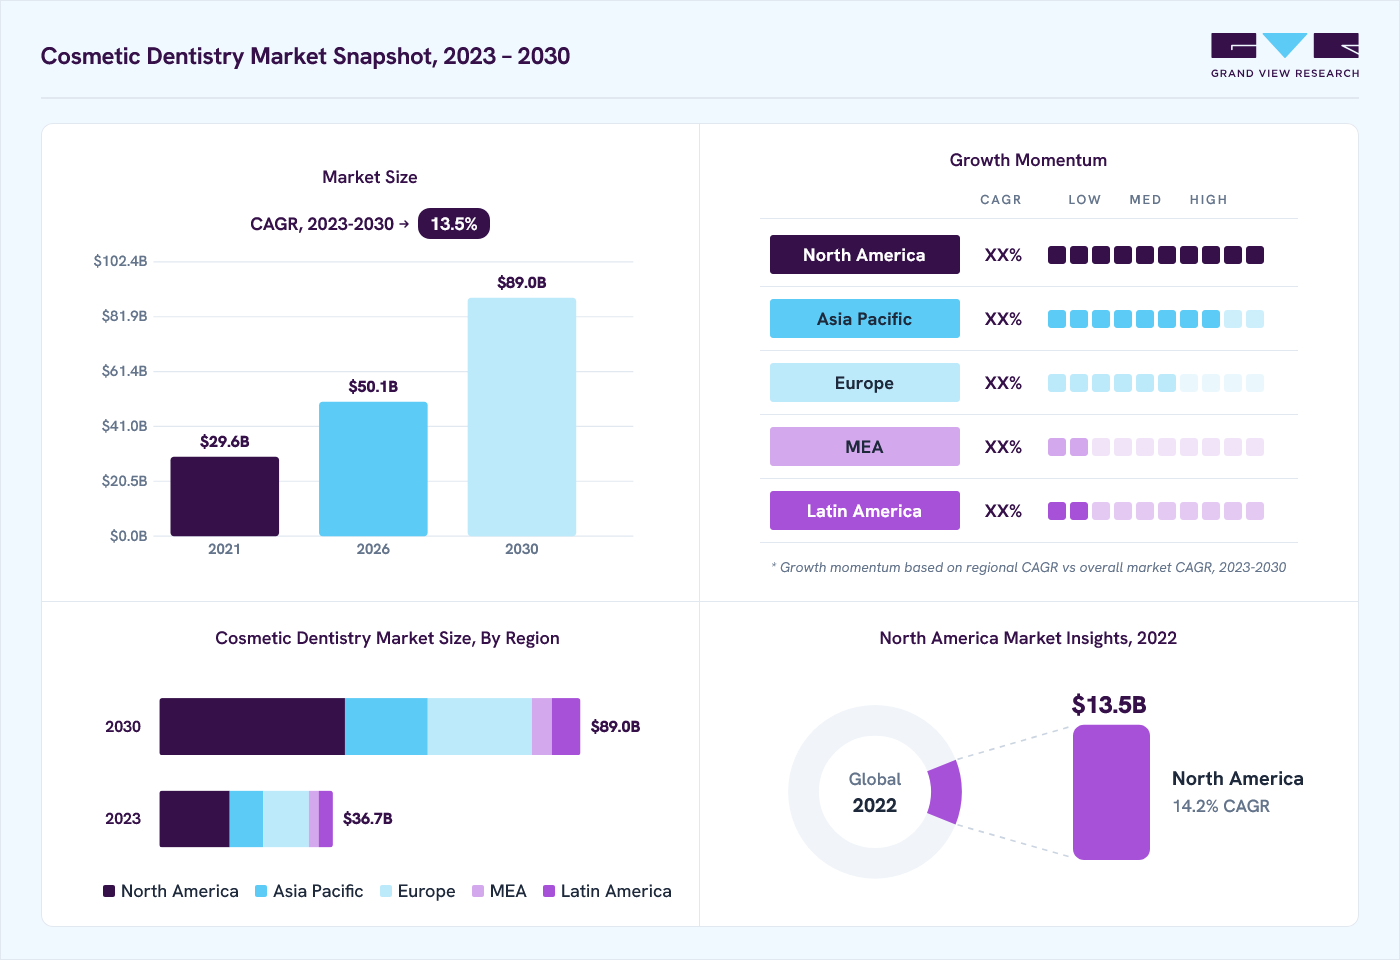The image size is (1400, 960).
Task: Click the purple North America donut slice
Action: point(946,792)
